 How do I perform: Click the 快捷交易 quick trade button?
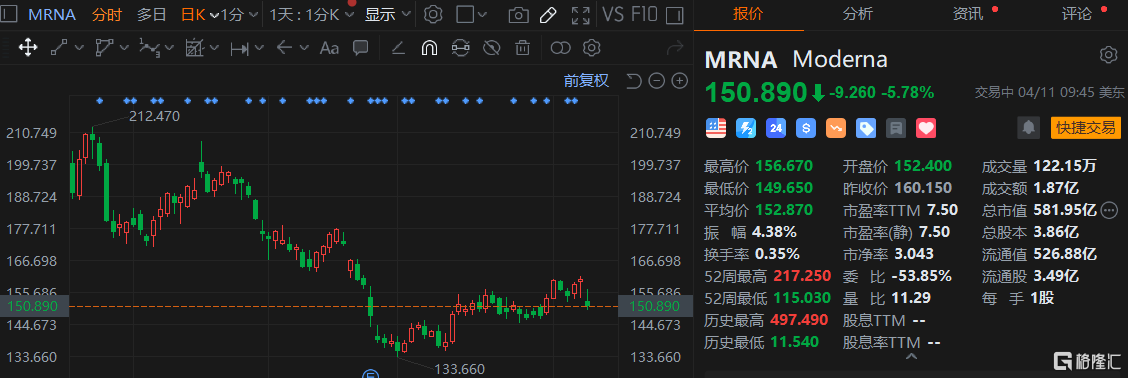point(1086,128)
